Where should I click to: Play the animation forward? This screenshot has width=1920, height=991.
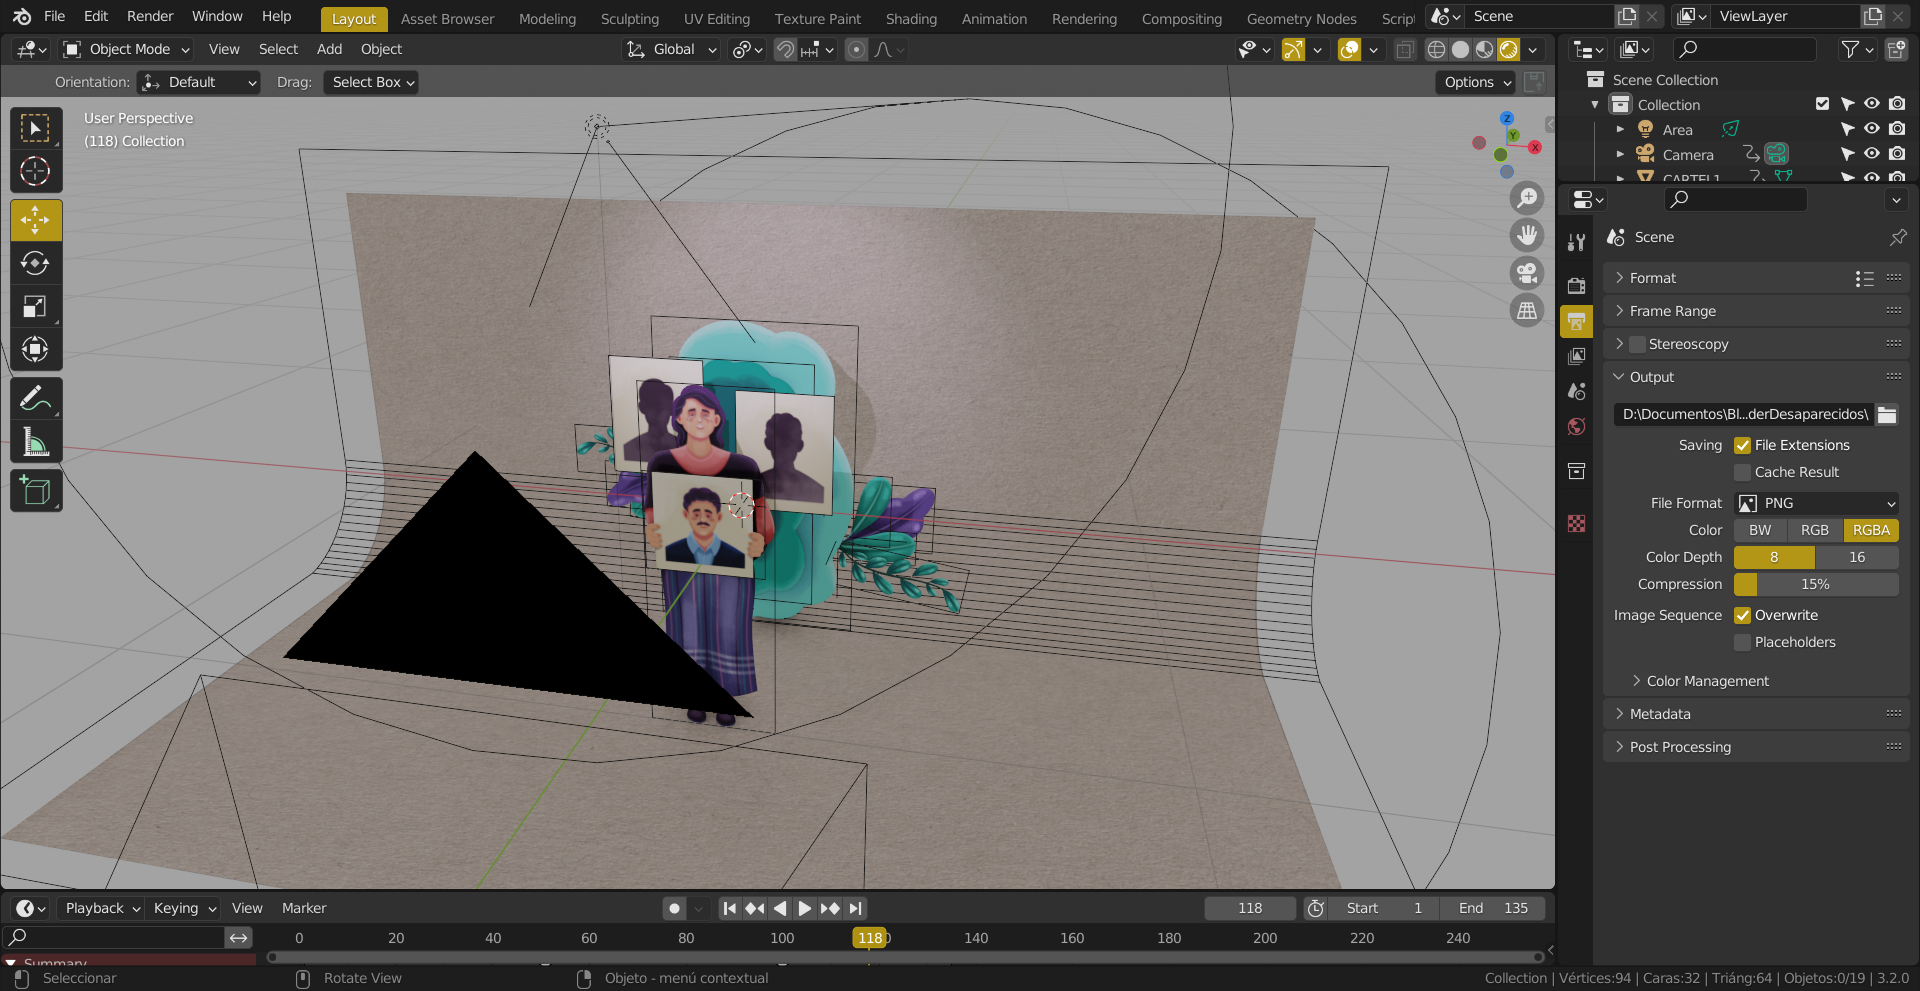pos(805,908)
